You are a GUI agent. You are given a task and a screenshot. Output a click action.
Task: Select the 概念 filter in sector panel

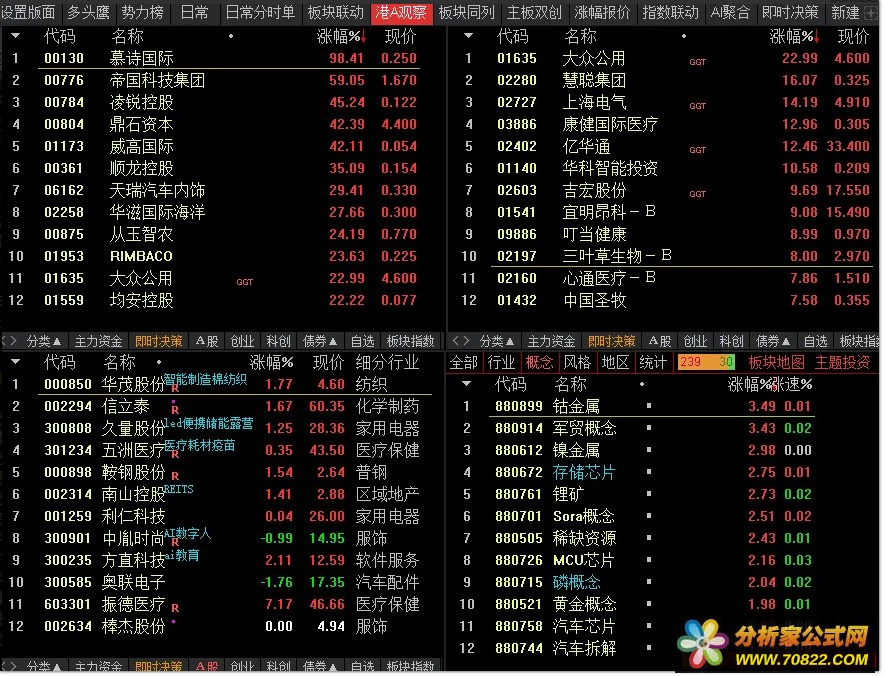tap(540, 362)
